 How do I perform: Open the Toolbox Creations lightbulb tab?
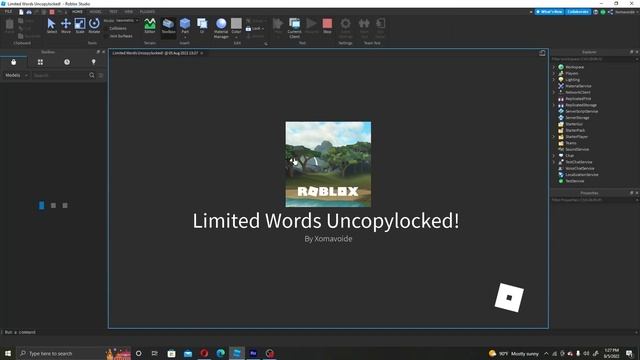click(x=93, y=62)
